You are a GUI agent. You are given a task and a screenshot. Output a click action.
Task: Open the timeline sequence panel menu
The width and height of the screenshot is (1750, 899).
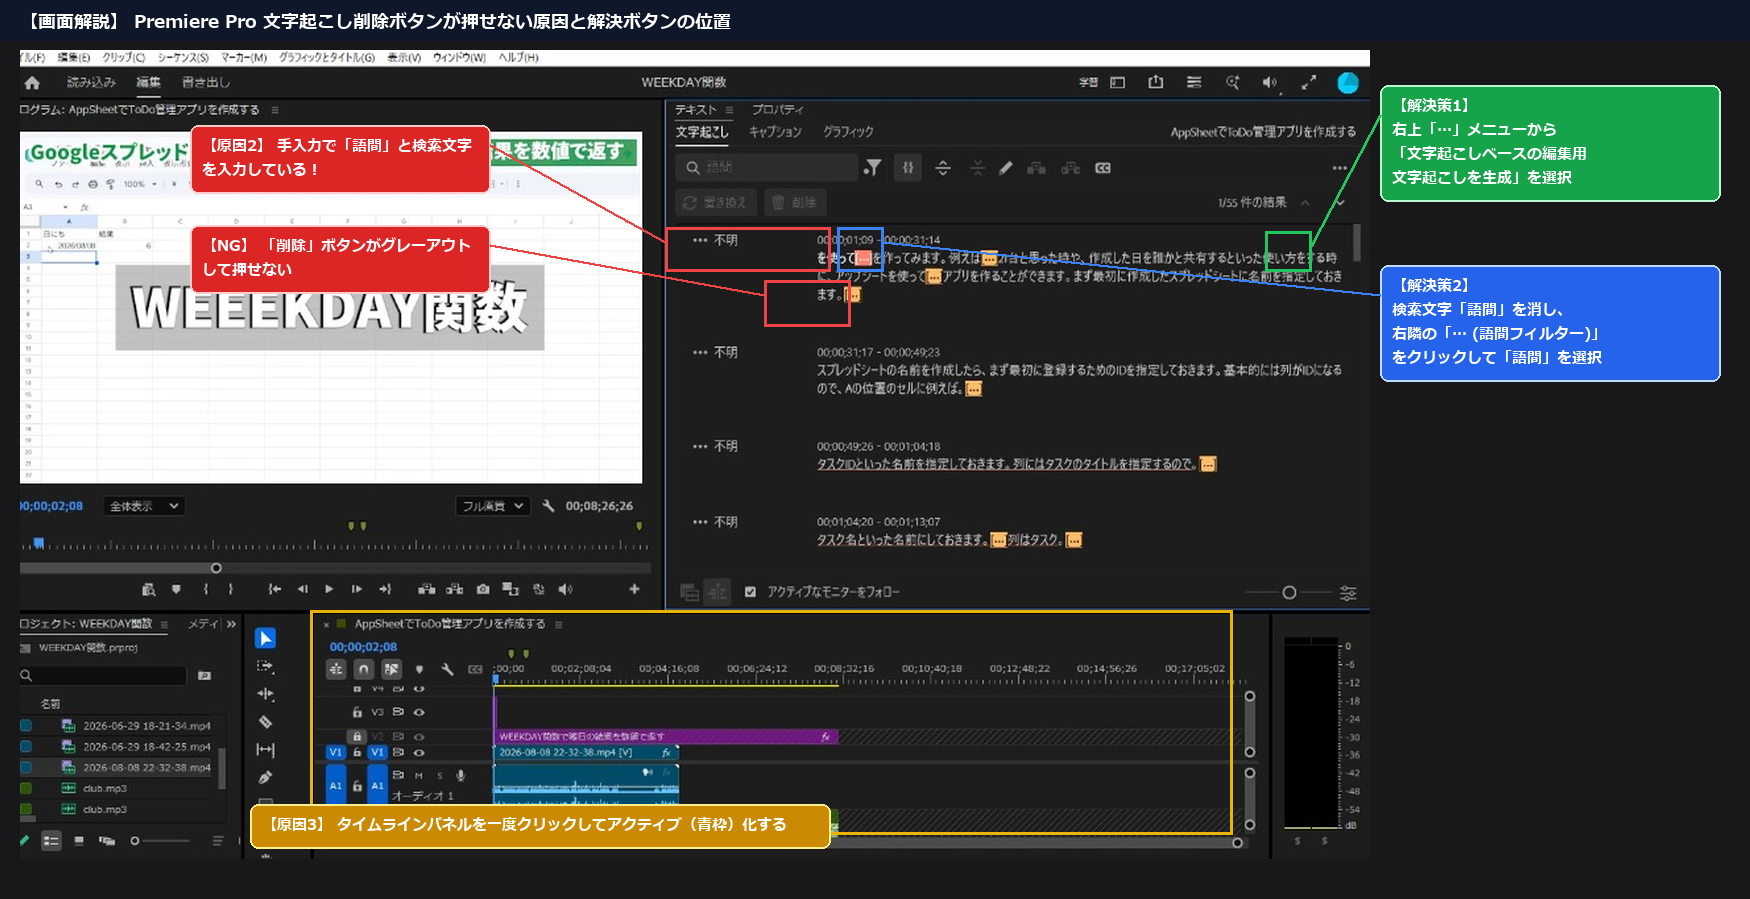(559, 624)
